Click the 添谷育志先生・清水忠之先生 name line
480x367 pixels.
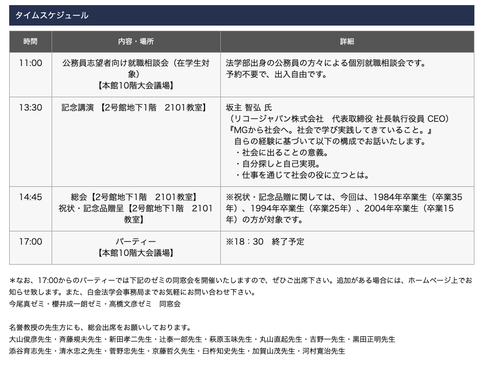177,351
